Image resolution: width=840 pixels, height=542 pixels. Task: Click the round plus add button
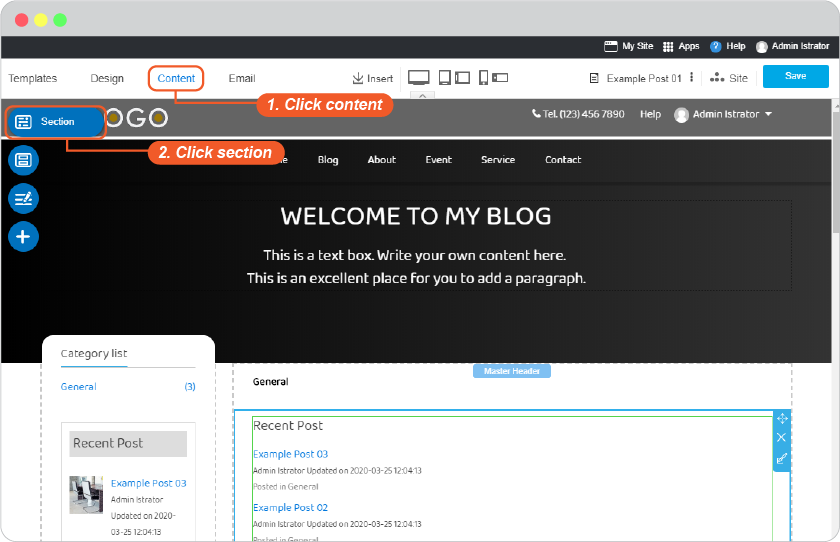23,237
